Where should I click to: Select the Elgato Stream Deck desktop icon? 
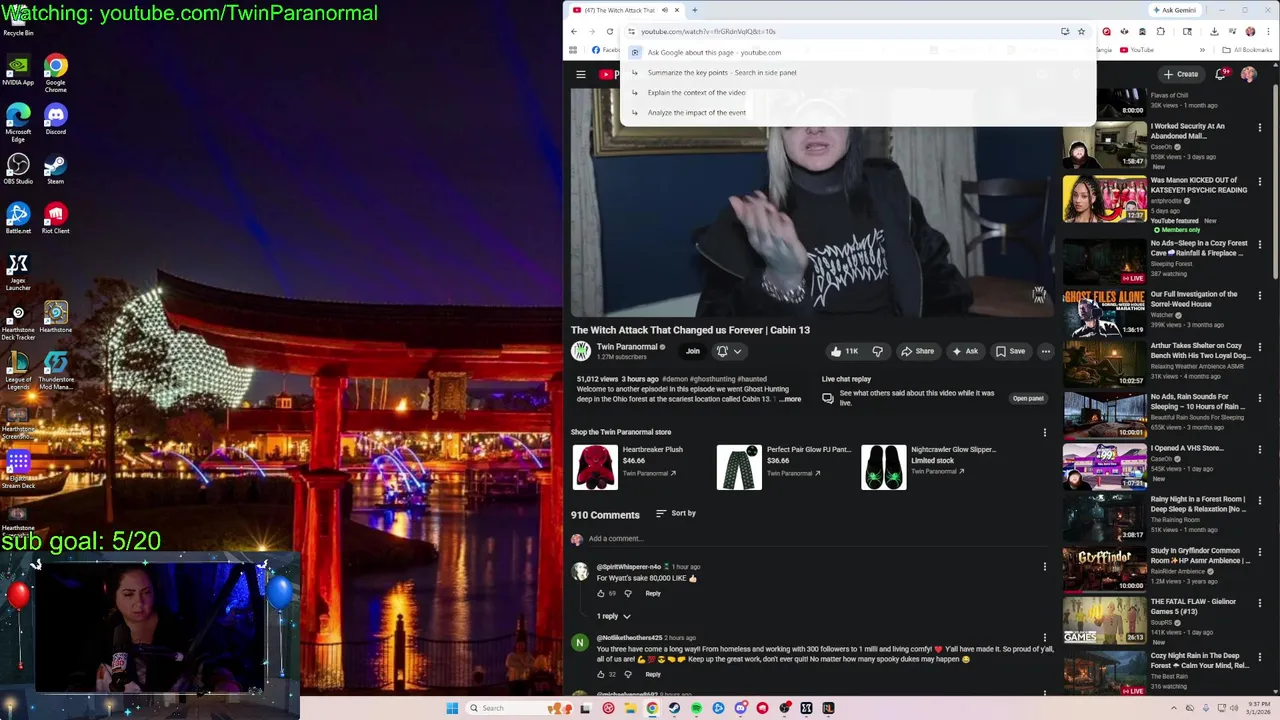[x=18, y=468]
